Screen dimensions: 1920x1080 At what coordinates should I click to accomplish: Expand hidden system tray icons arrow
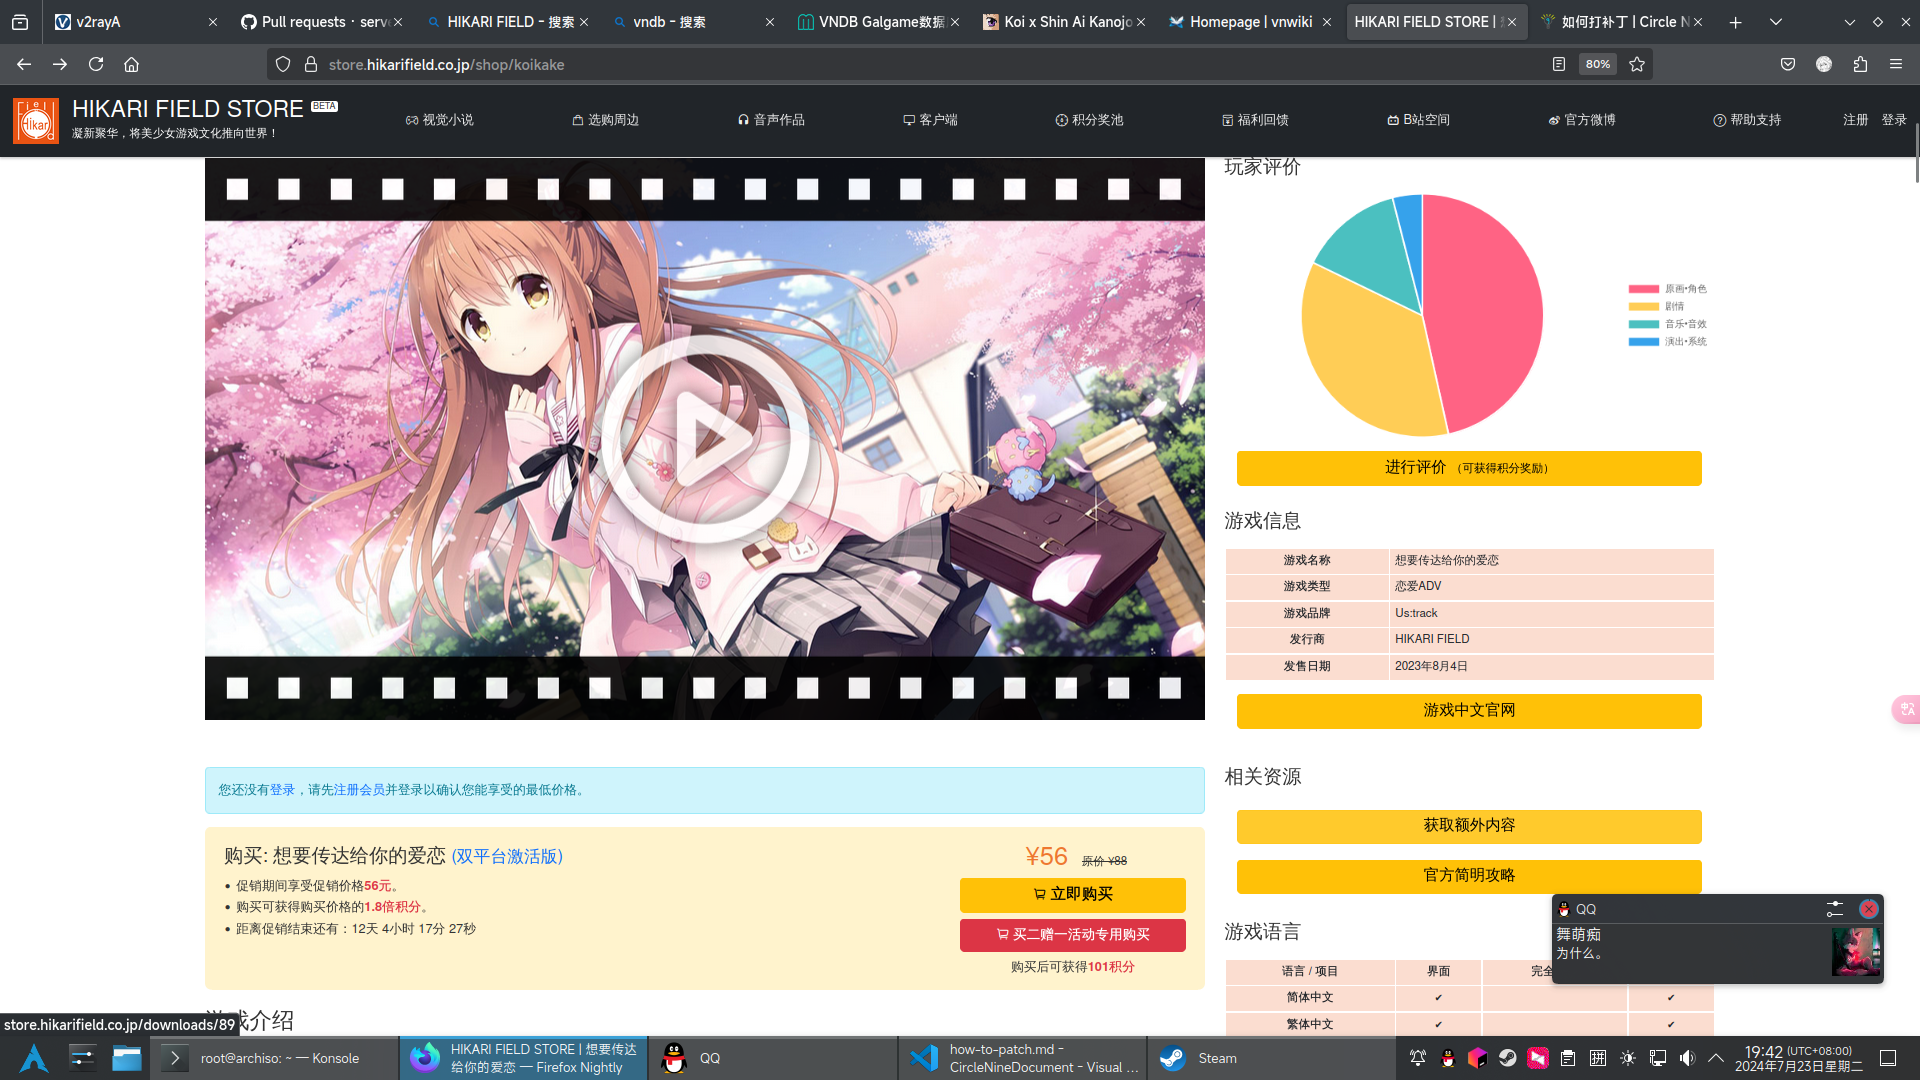[1716, 1058]
